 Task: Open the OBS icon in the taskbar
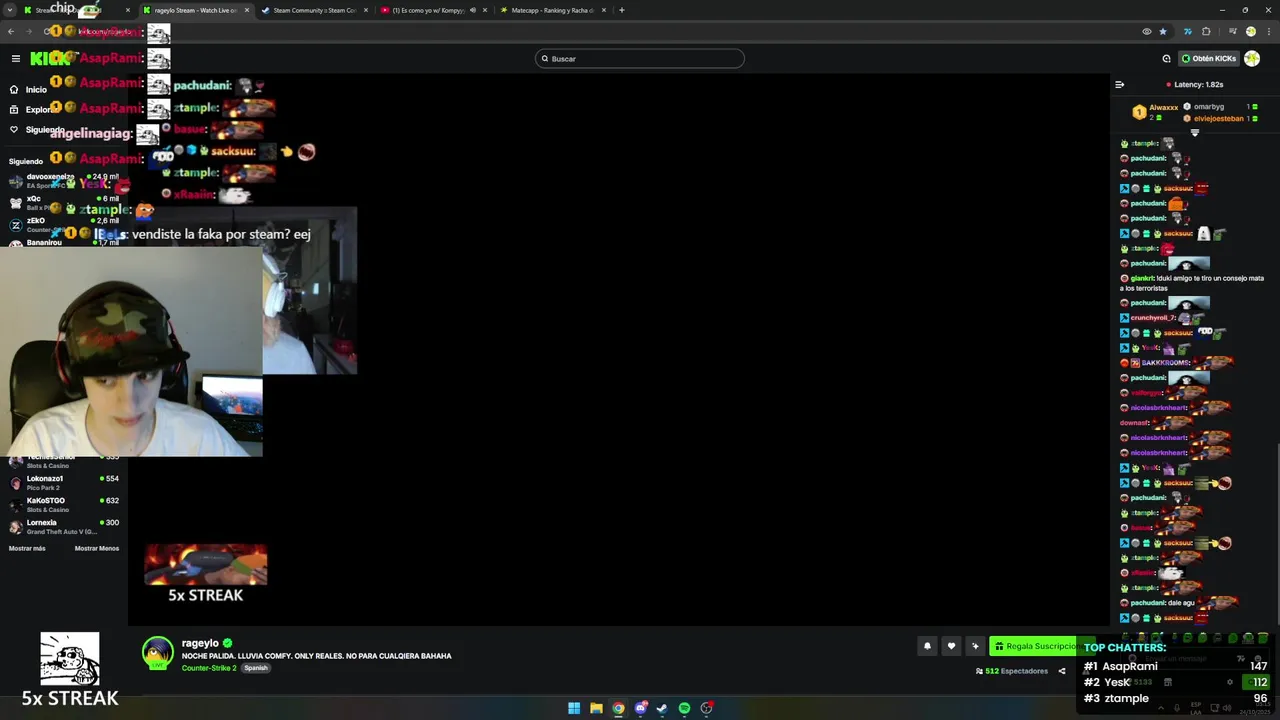[x=707, y=708]
